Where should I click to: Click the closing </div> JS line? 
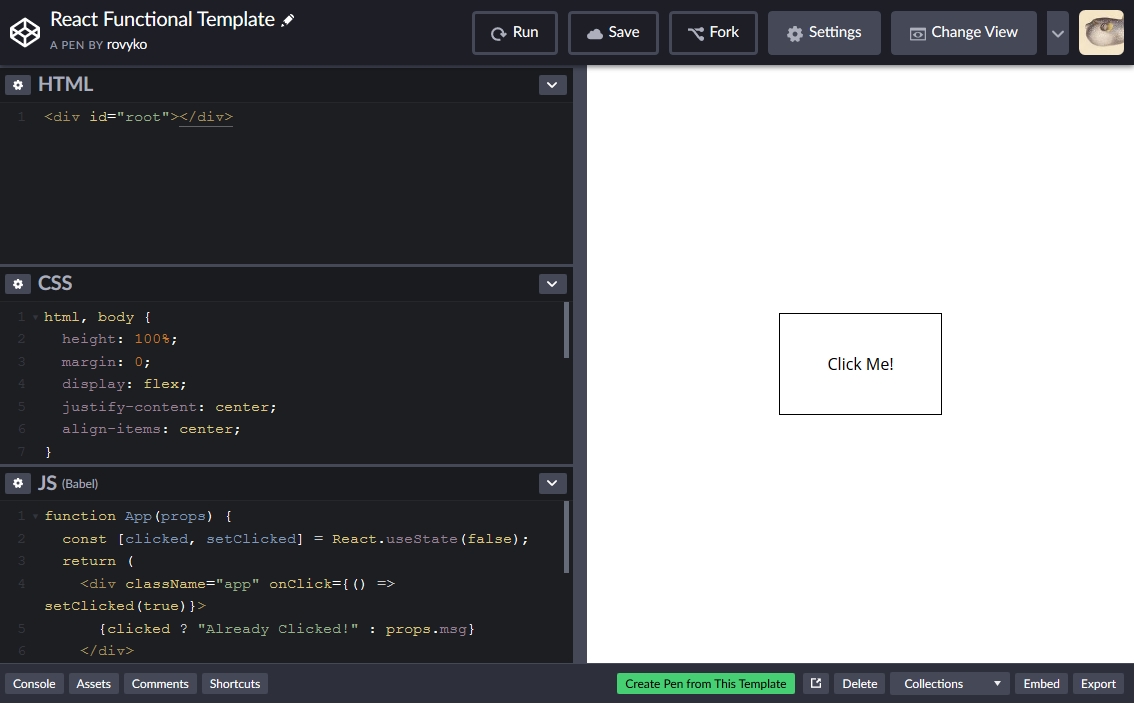pos(107,651)
